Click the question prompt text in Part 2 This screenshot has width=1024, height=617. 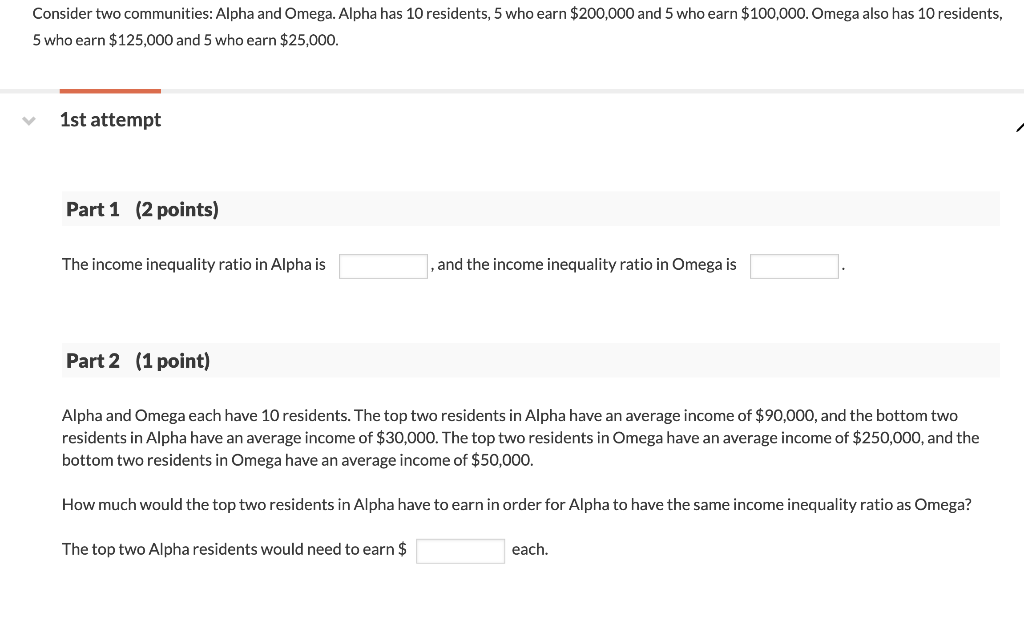tap(516, 504)
